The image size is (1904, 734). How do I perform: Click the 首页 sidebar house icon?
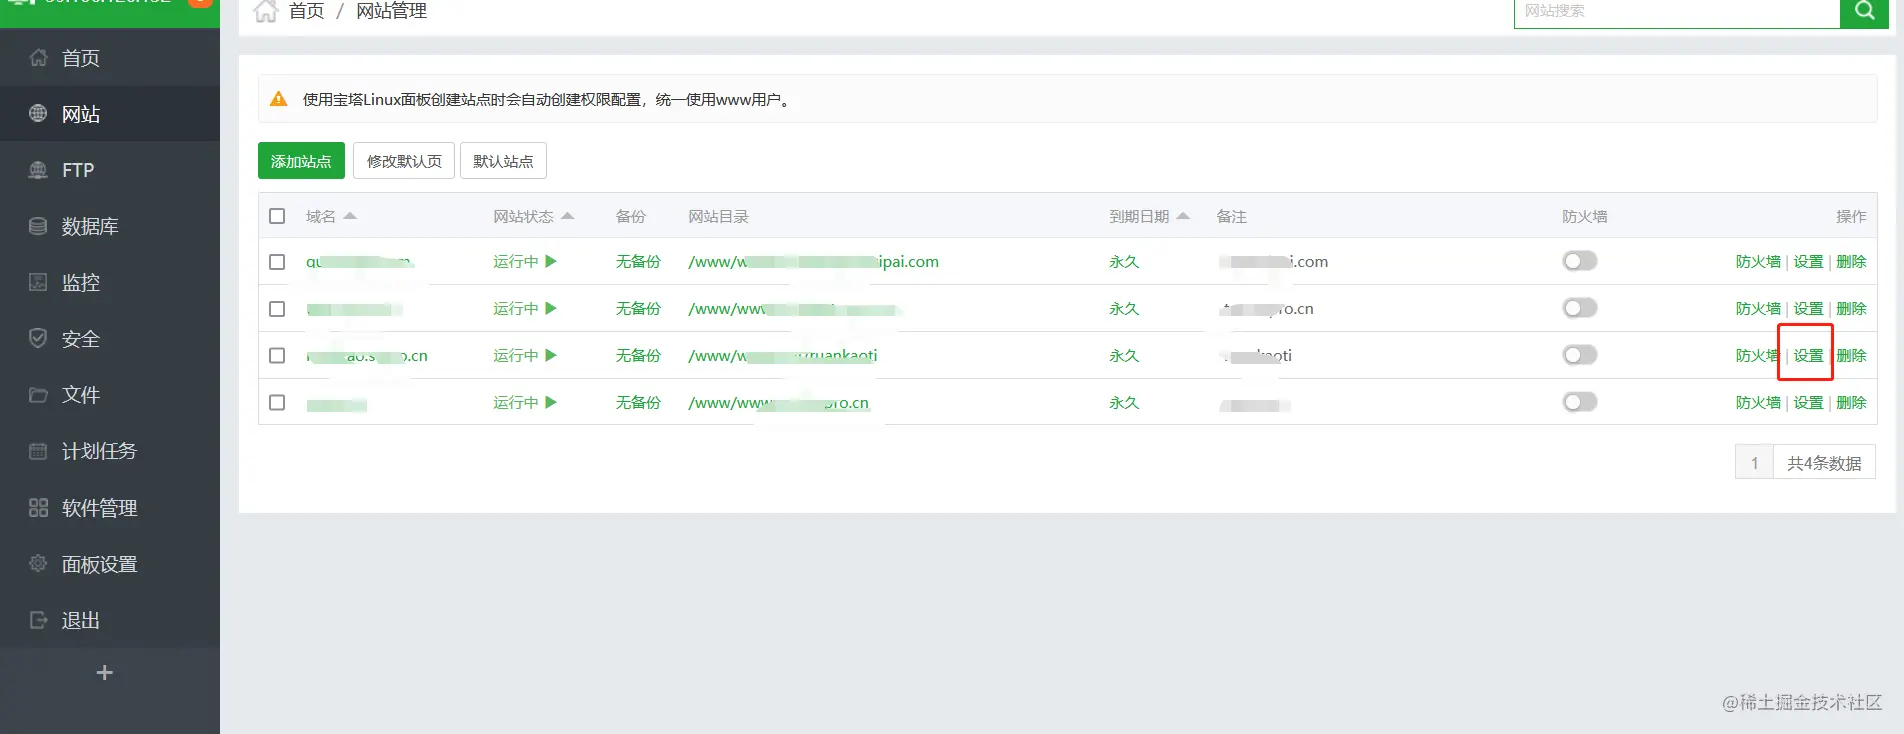click(x=38, y=58)
